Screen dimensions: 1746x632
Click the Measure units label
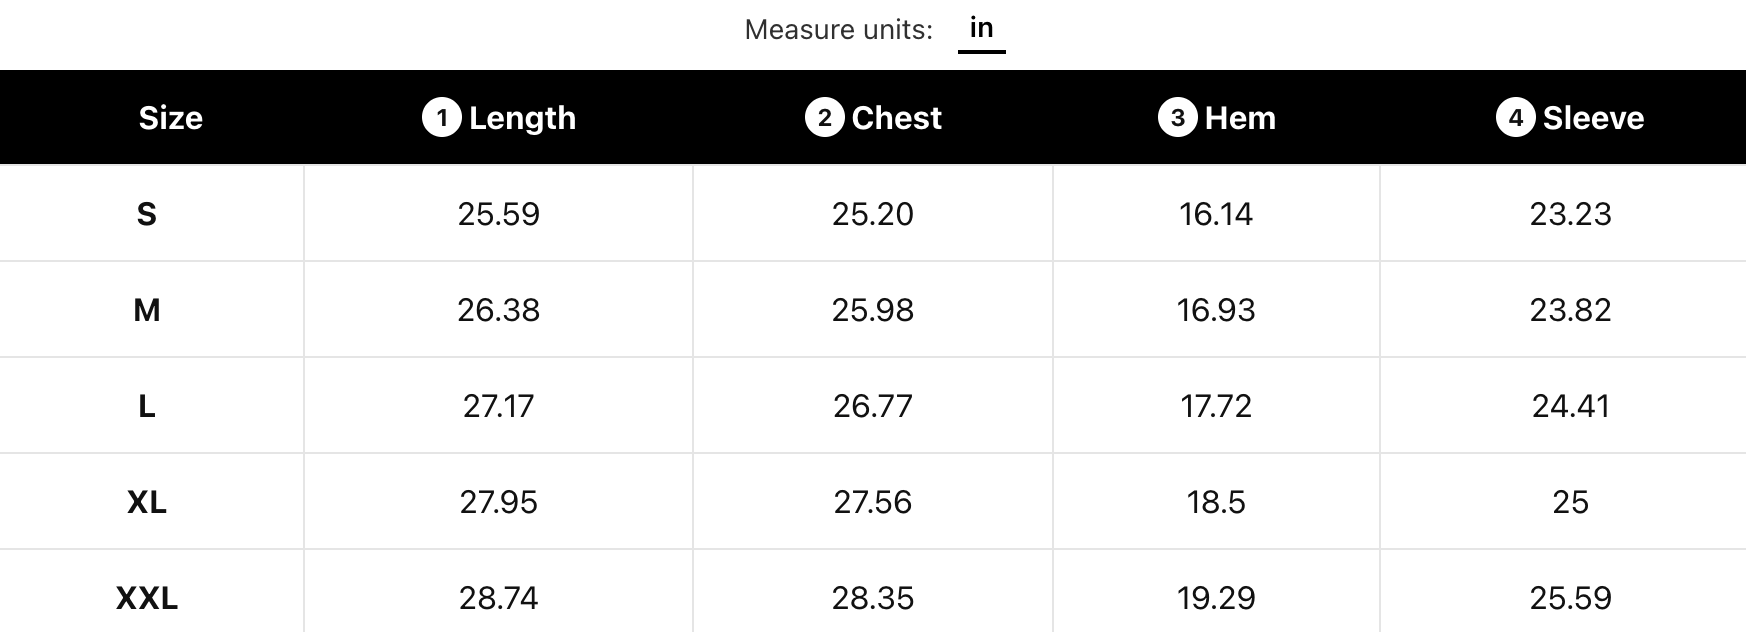pos(838,30)
